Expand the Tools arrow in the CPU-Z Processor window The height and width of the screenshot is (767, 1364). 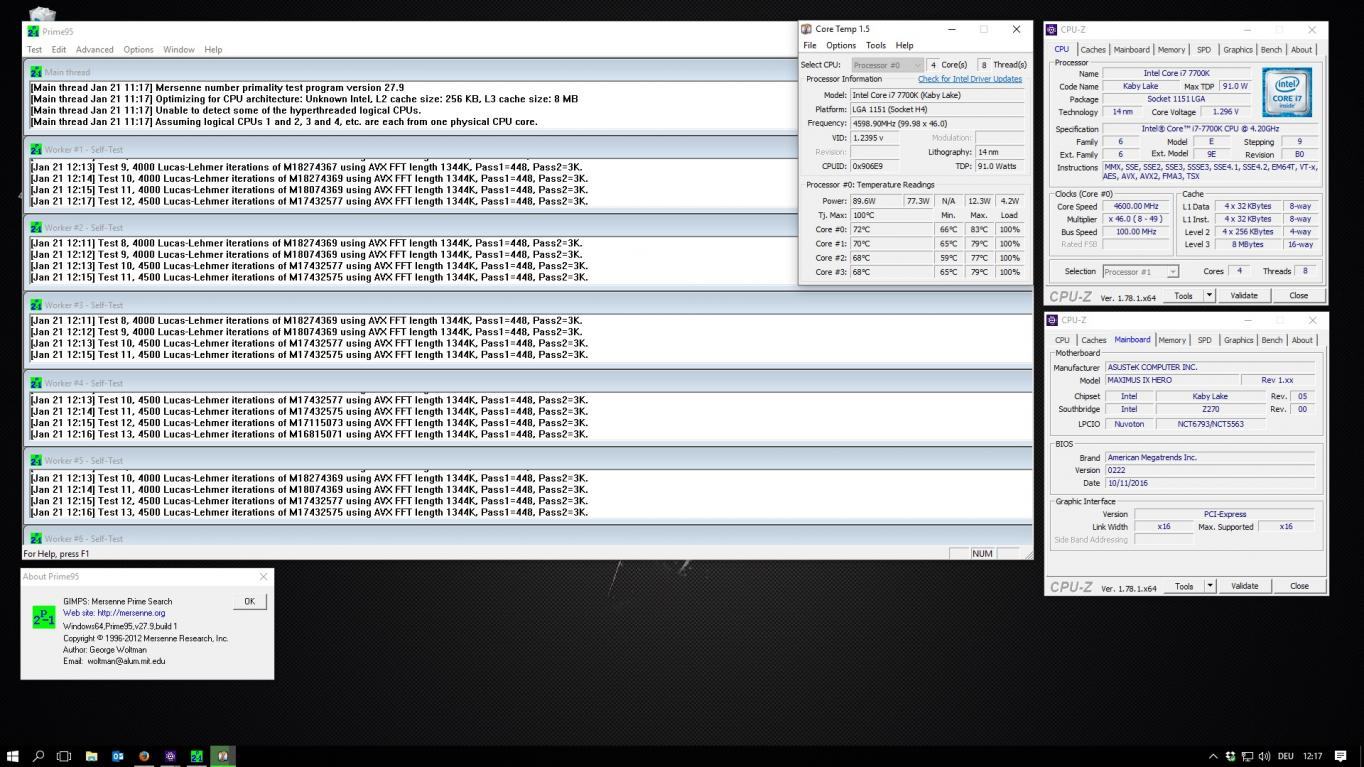(x=1209, y=295)
